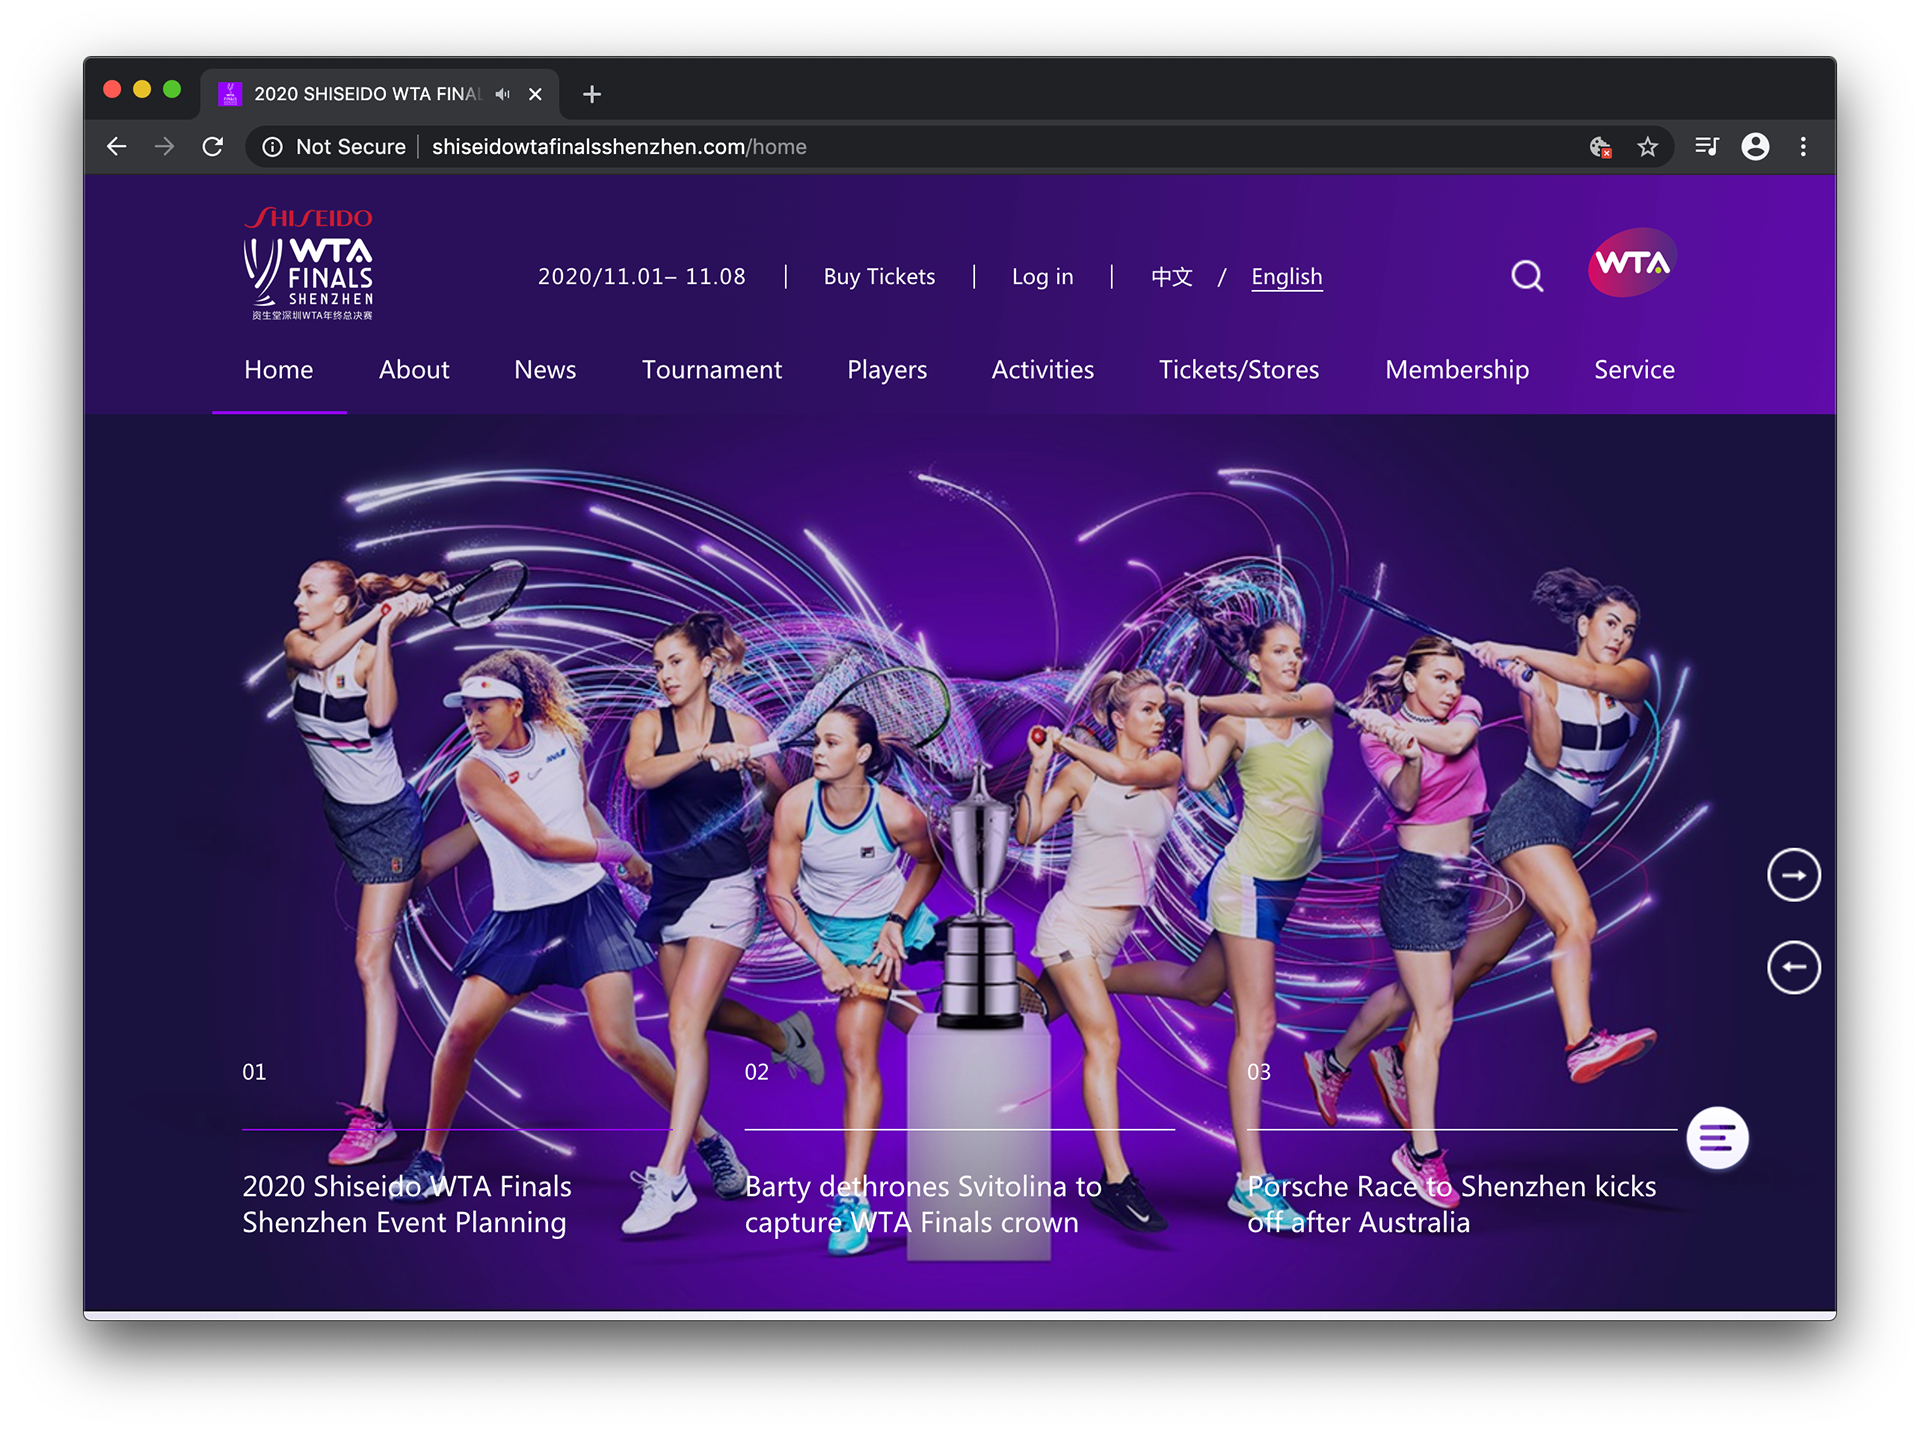
Task: Click the browser forward arrow
Action: click(164, 147)
